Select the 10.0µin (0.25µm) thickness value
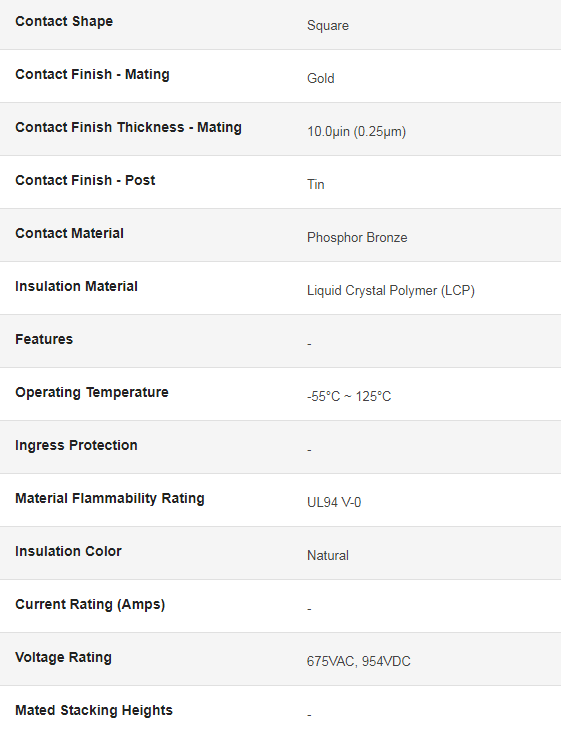This screenshot has height=733, width=561. tap(357, 131)
